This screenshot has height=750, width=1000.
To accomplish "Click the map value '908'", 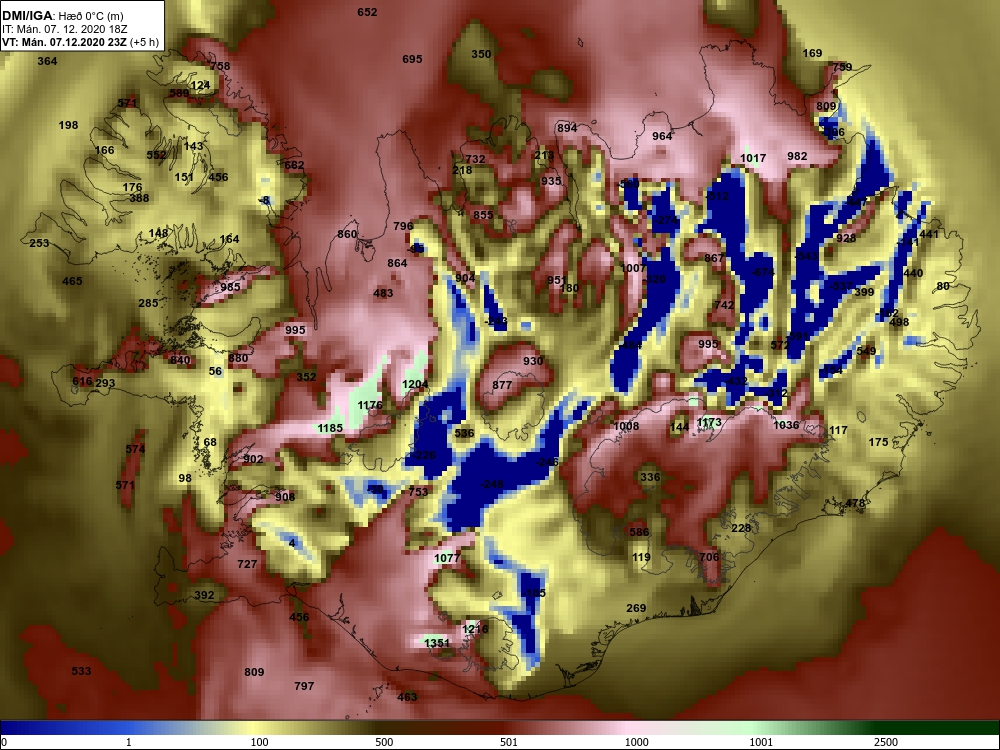I will [x=285, y=497].
